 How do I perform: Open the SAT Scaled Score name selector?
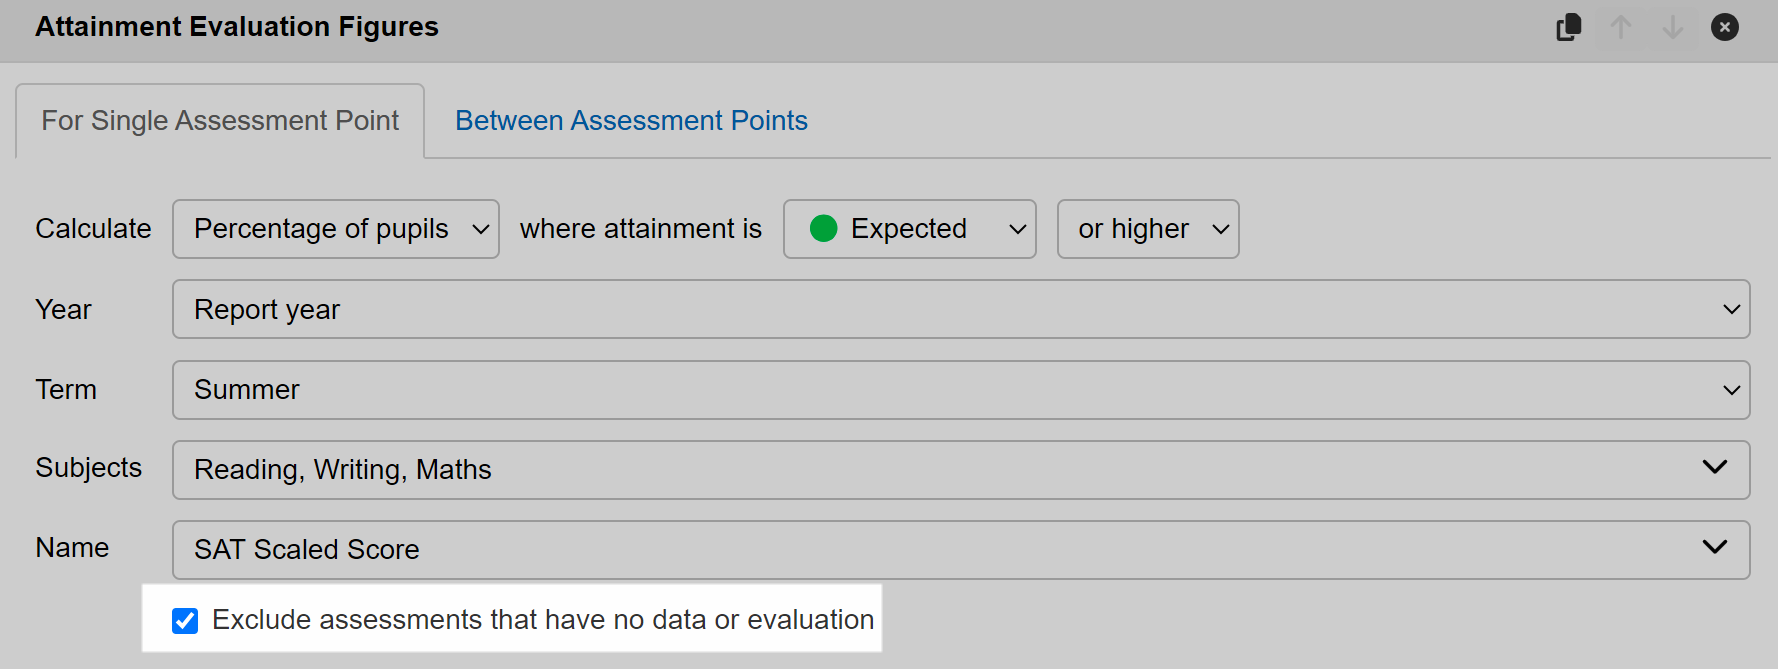(961, 550)
